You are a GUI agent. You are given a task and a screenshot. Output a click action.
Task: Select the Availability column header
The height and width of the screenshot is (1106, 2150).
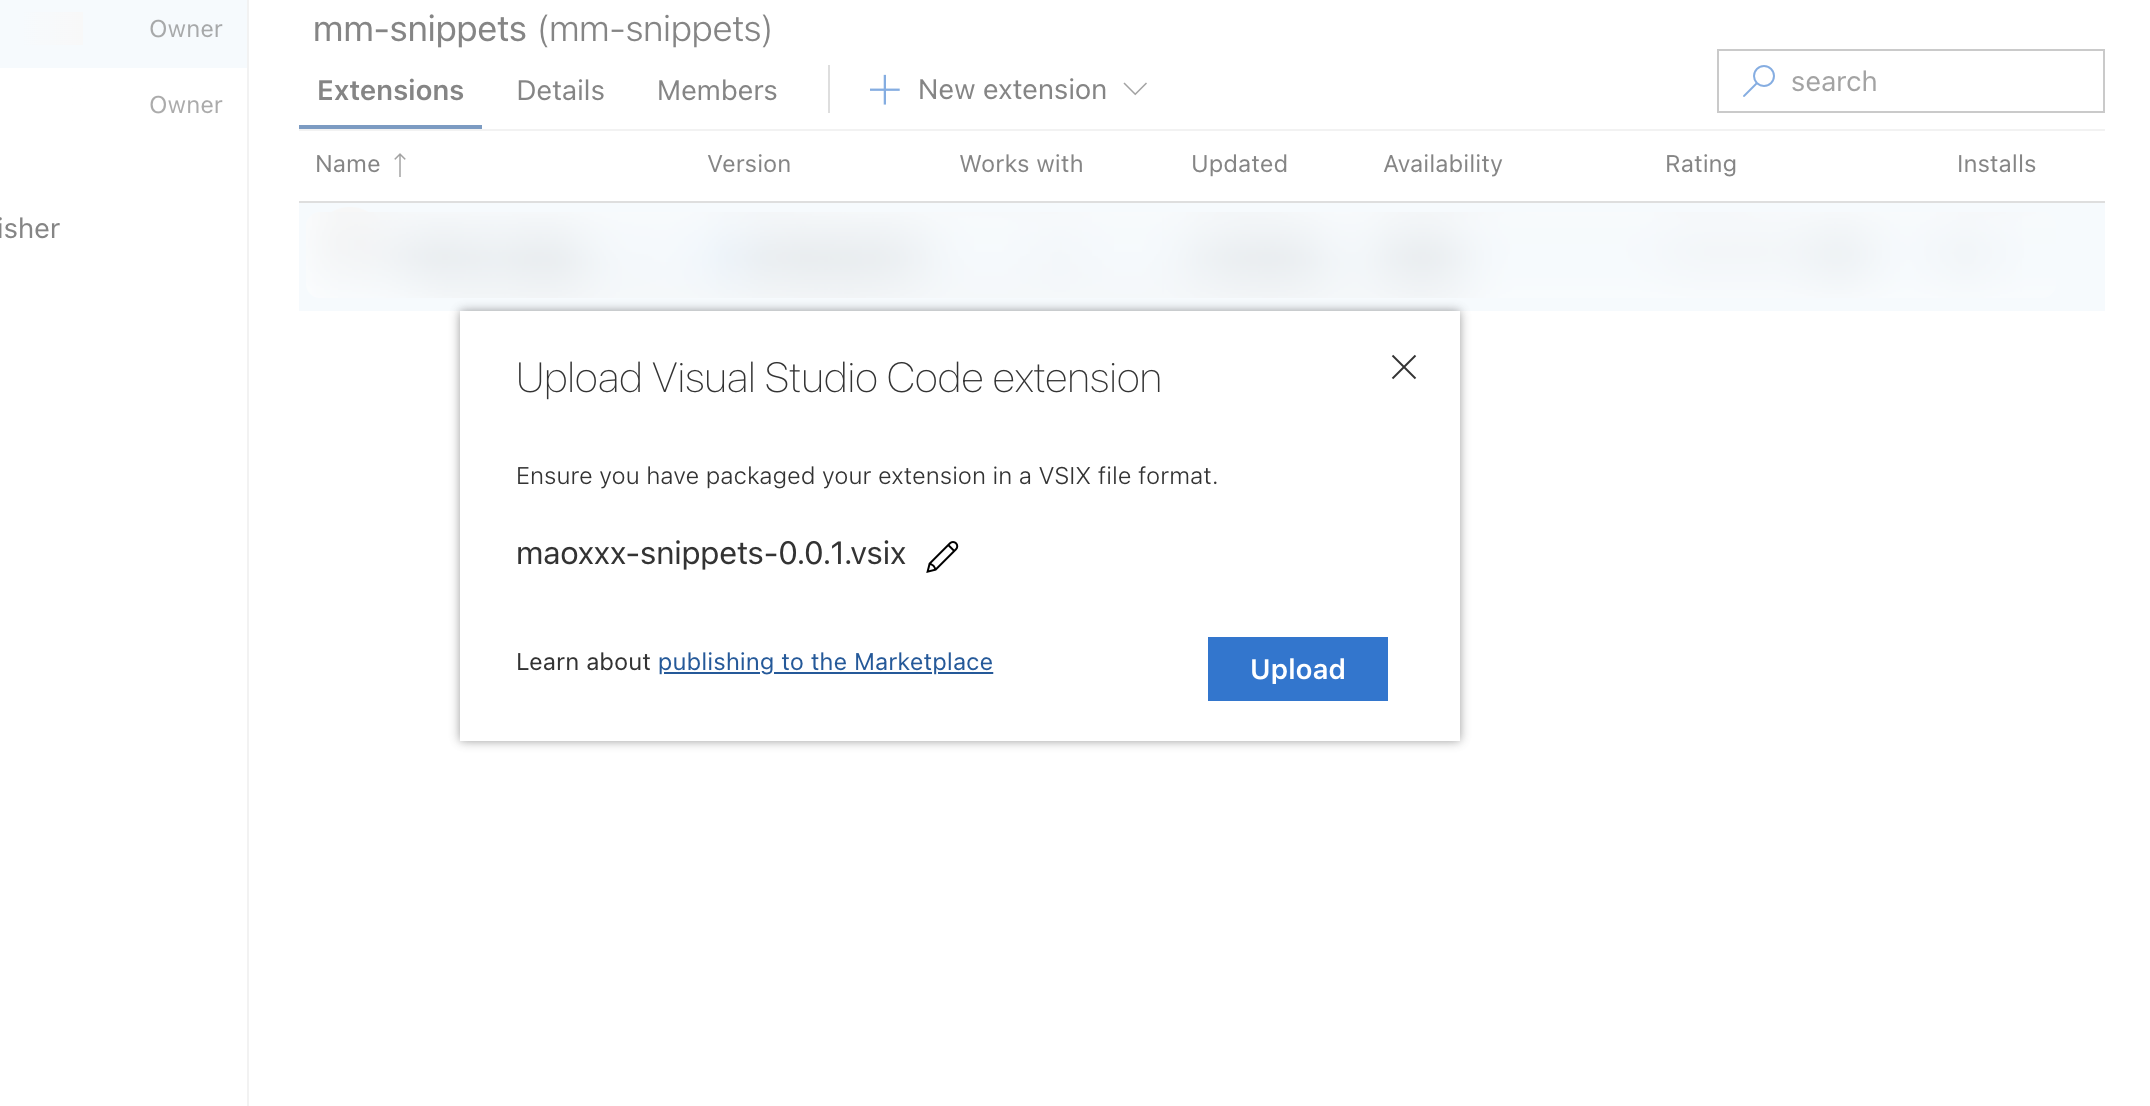[1442, 164]
